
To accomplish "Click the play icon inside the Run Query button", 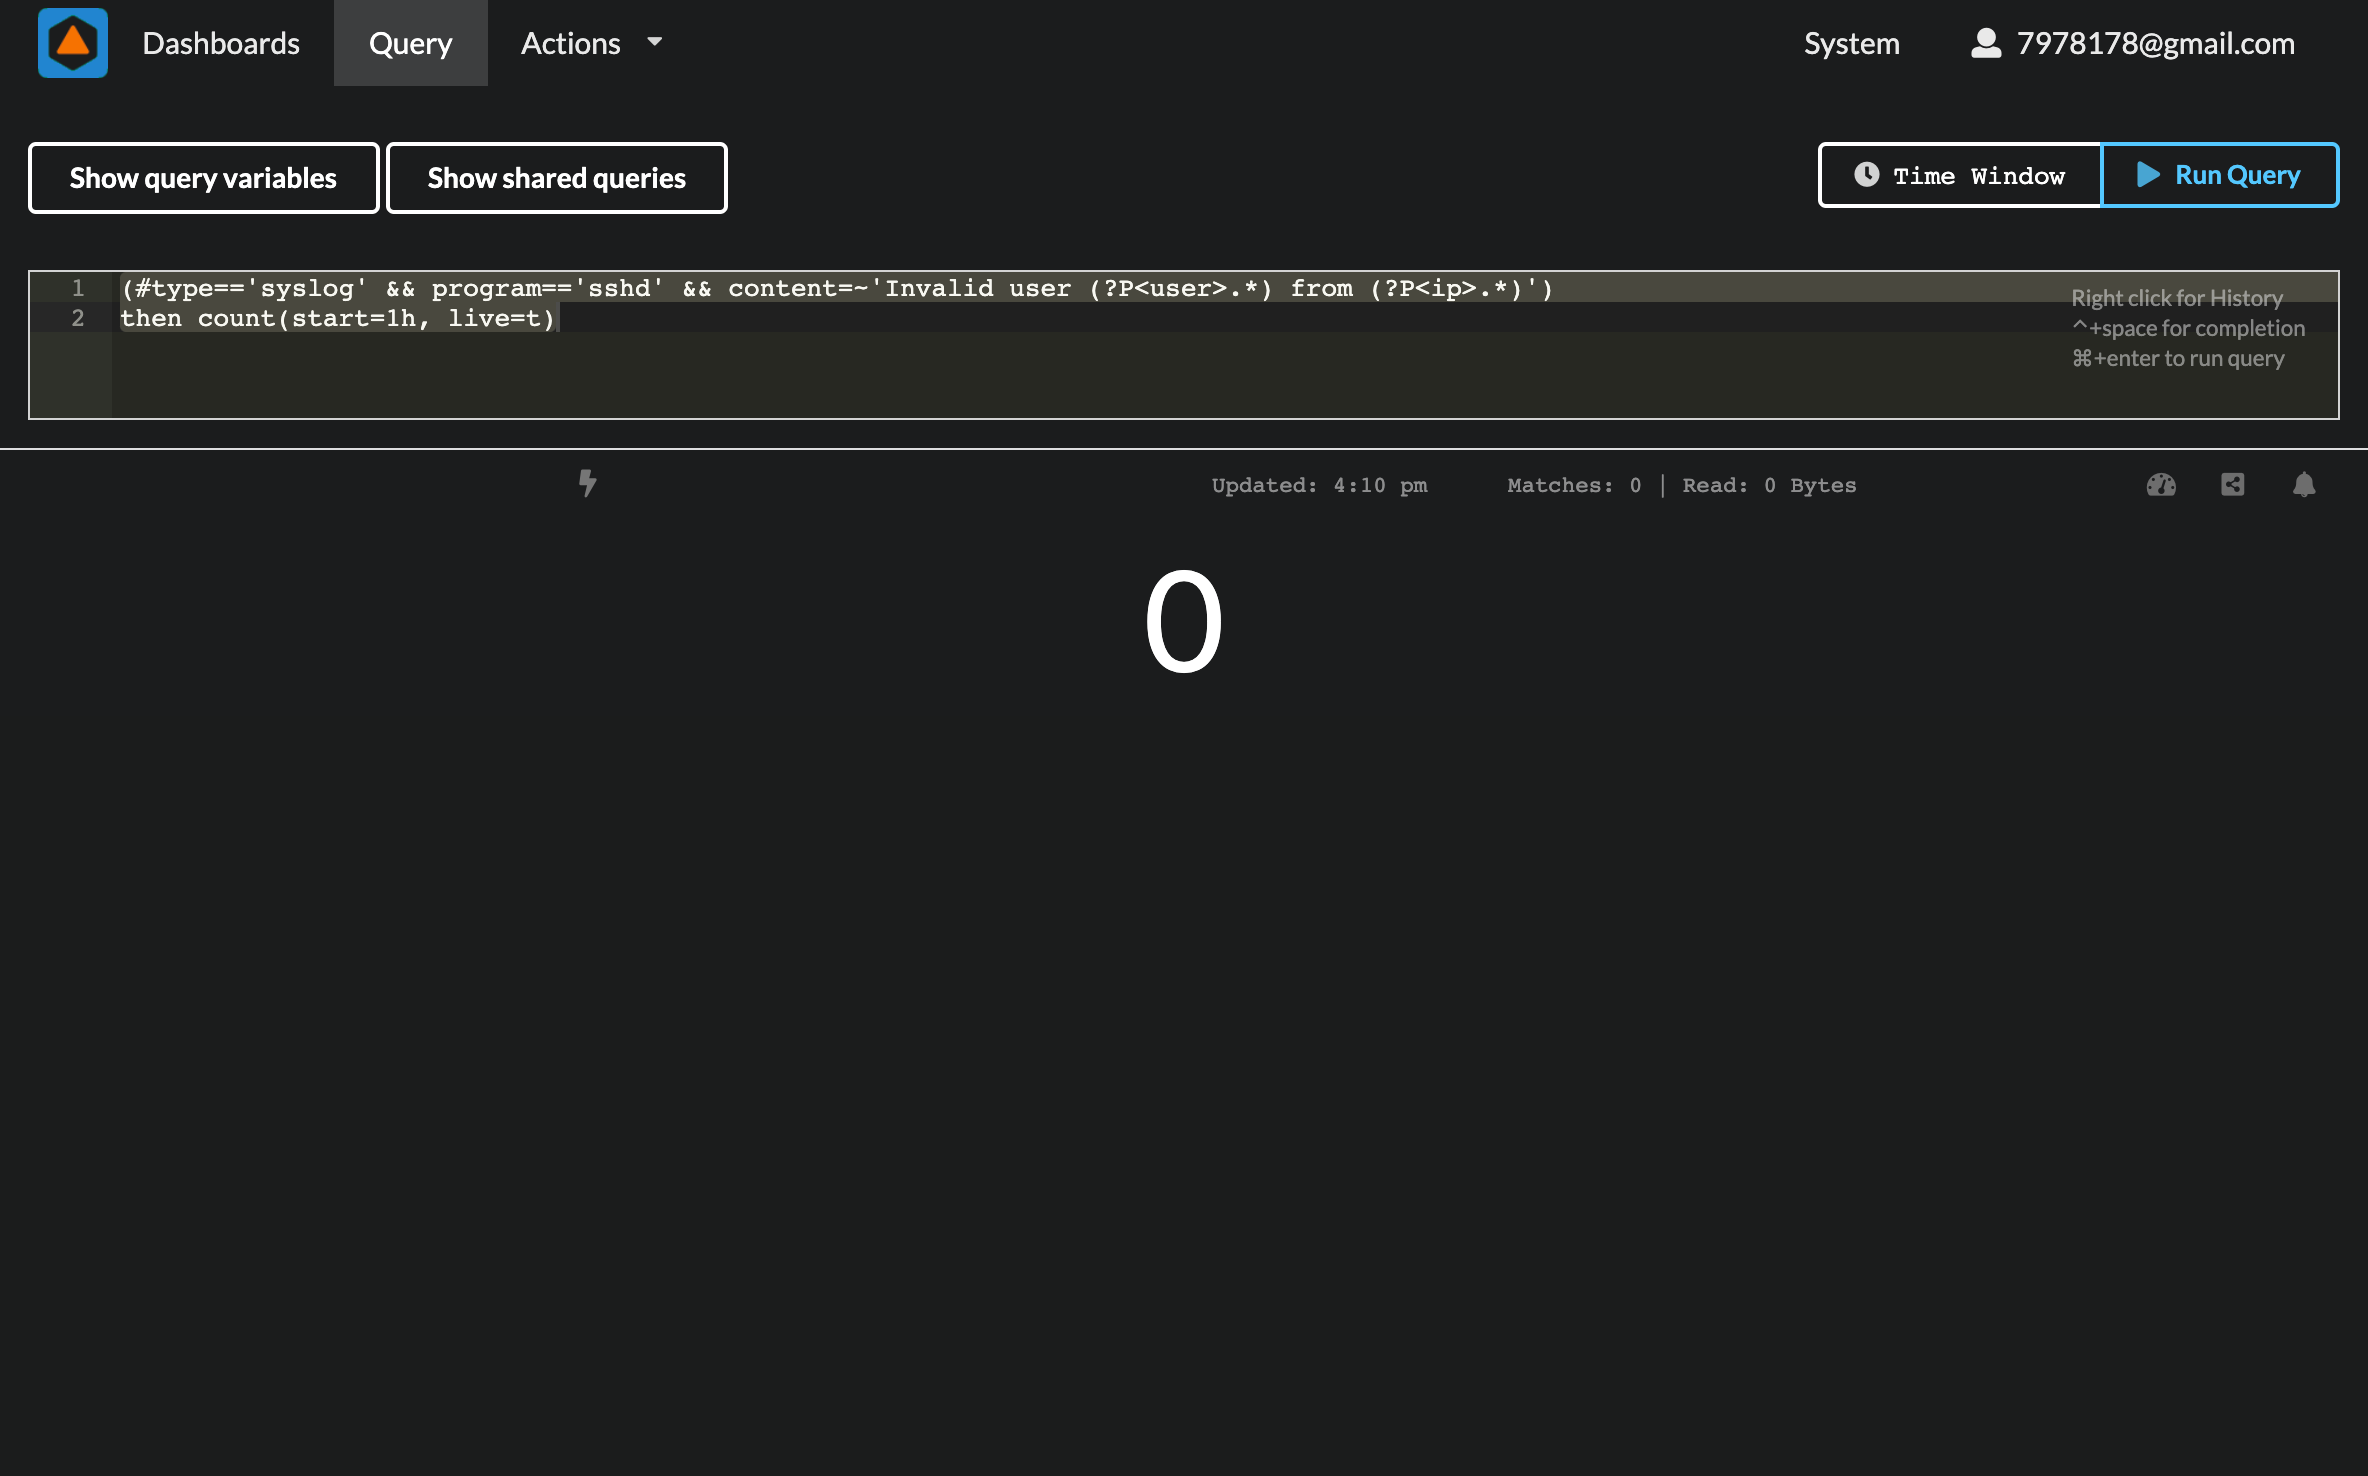I will click(2148, 174).
